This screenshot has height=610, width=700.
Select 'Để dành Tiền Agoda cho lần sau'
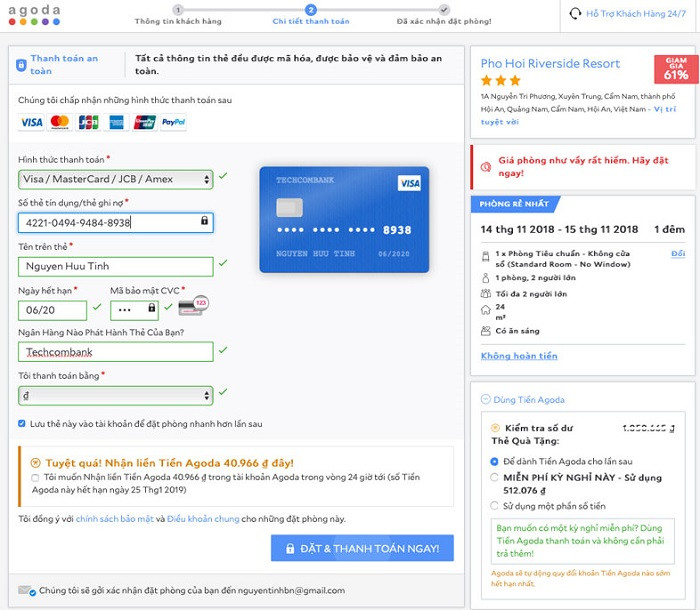(495, 462)
